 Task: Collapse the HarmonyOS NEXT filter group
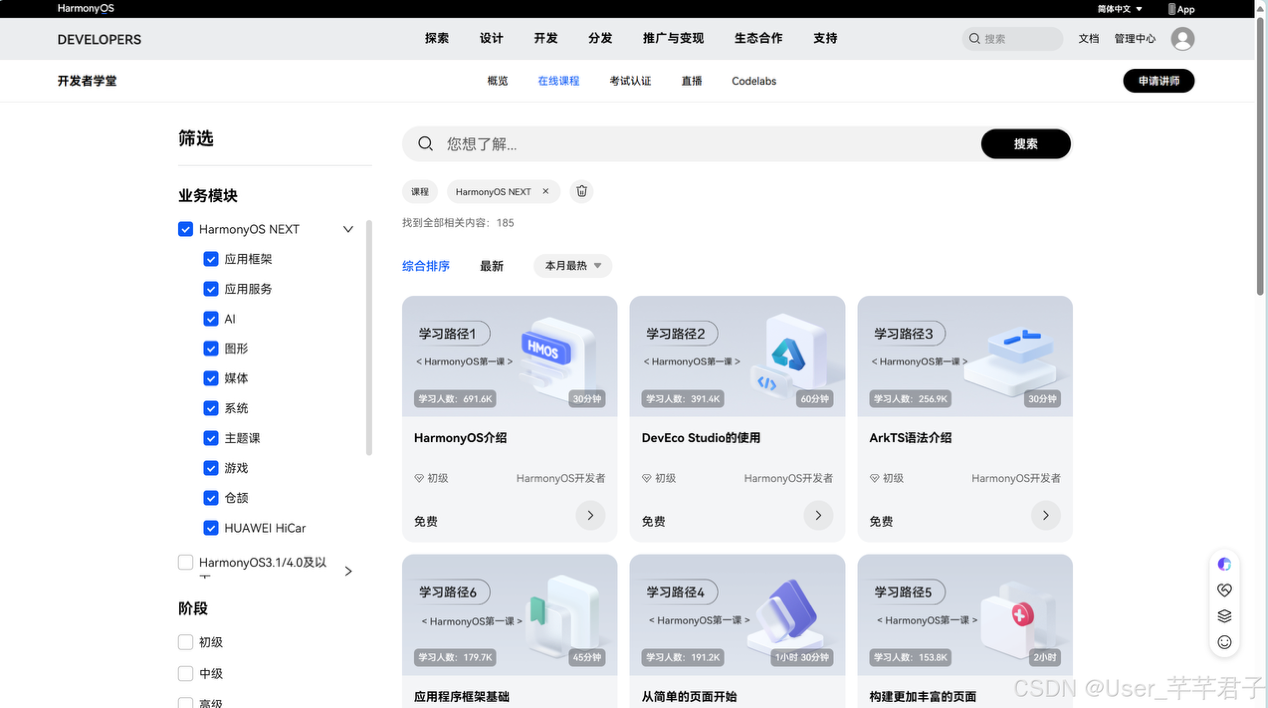click(x=347, y=228)
